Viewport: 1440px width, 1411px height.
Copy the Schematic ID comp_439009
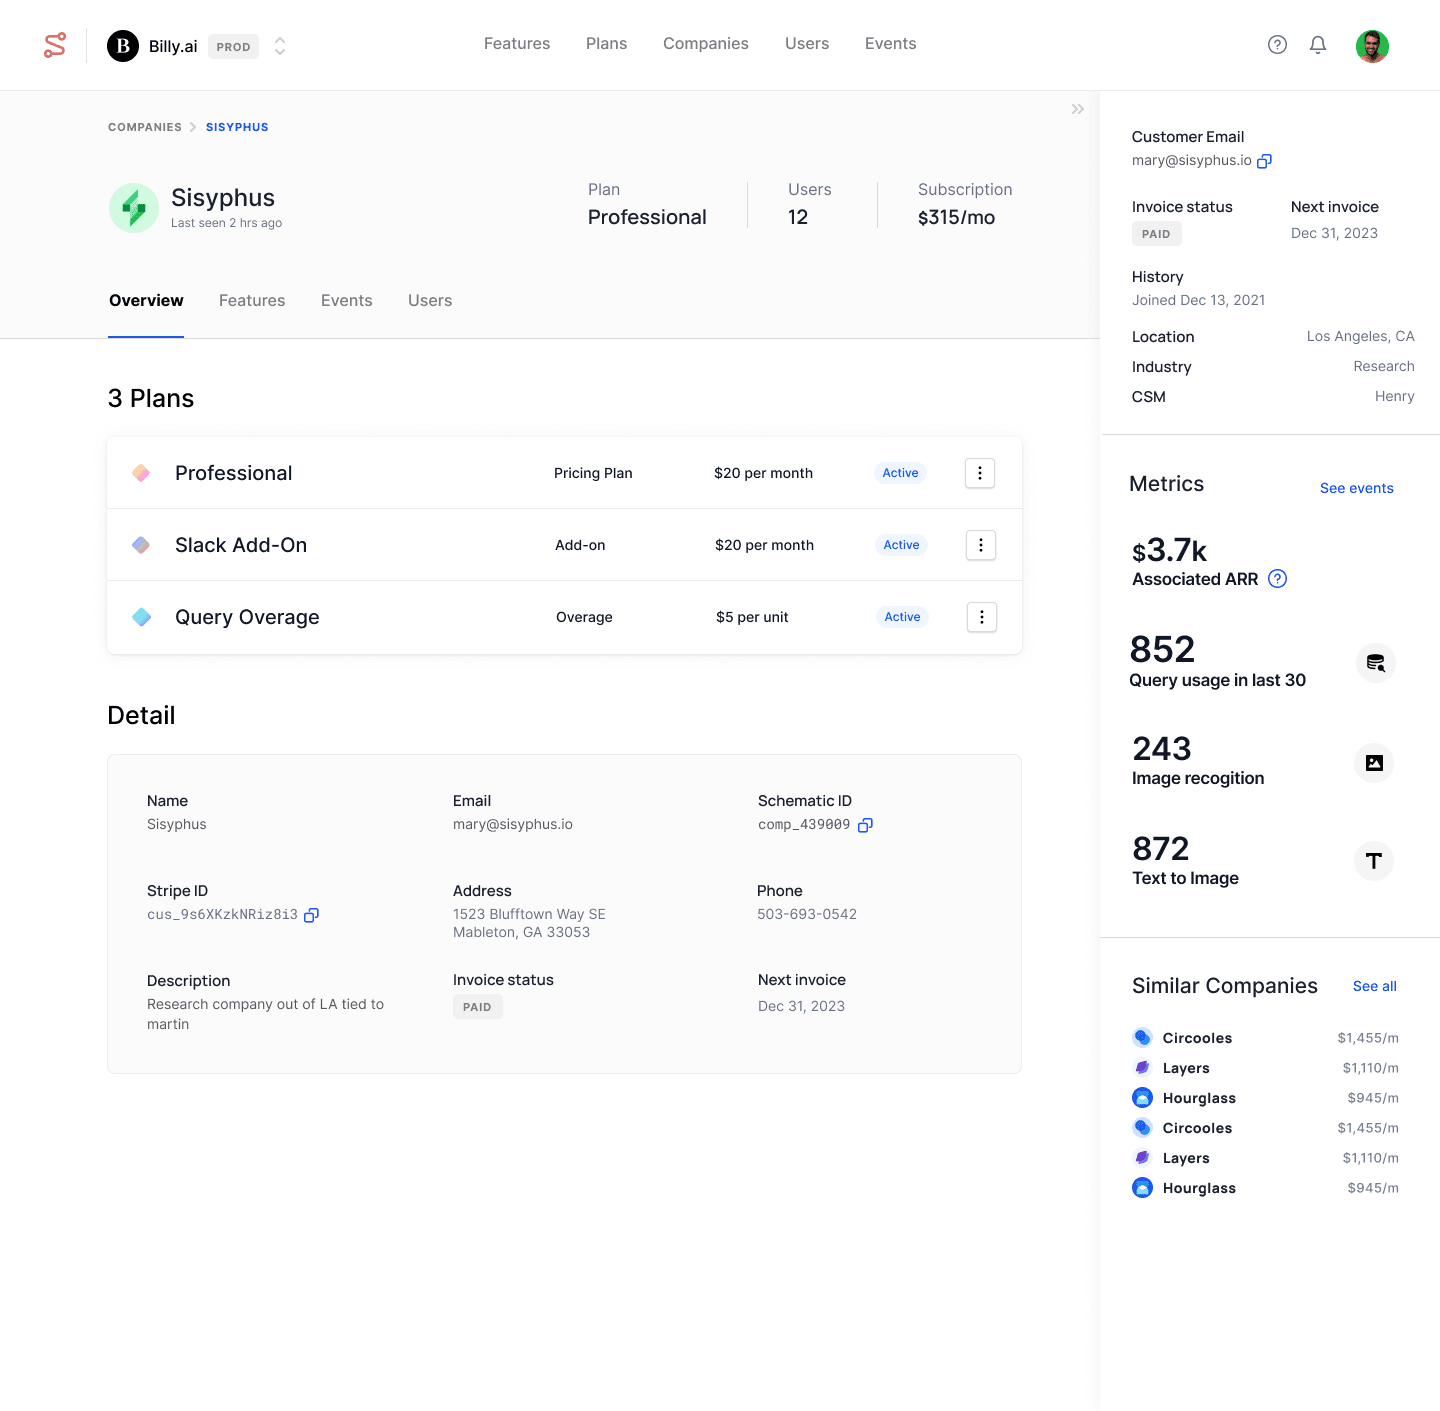(x=865, y=825)
